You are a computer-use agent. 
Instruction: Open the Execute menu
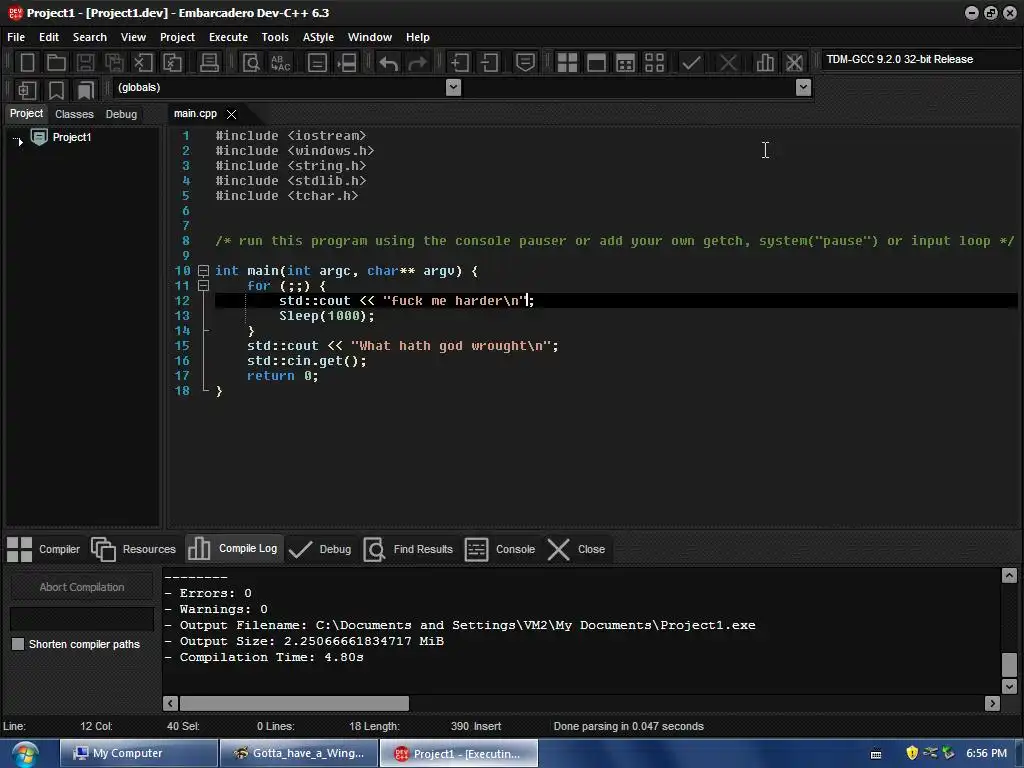(228, 37)
